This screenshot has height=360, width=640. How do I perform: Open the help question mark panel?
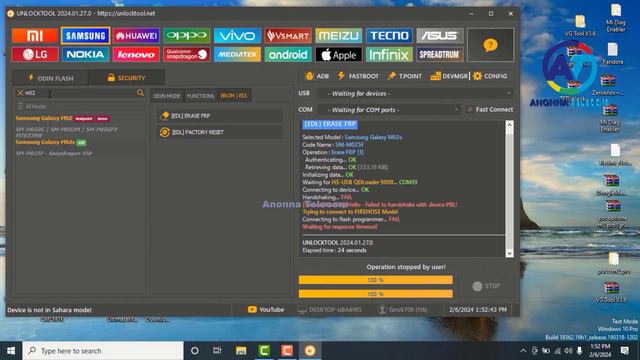coord(490,45)
